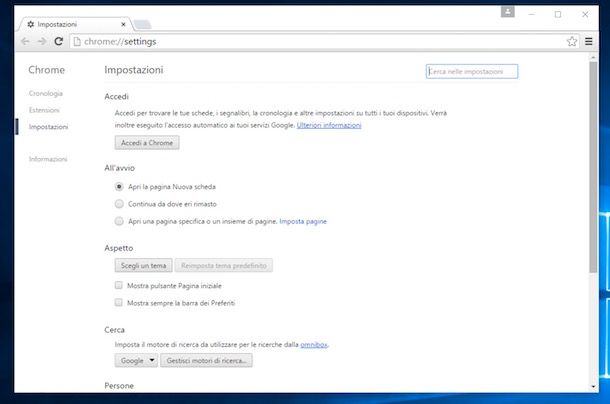Image resolution: width=610 pixels, height=404 pixels.
Task: Open a new tab
Action: [x=142, y=23]
